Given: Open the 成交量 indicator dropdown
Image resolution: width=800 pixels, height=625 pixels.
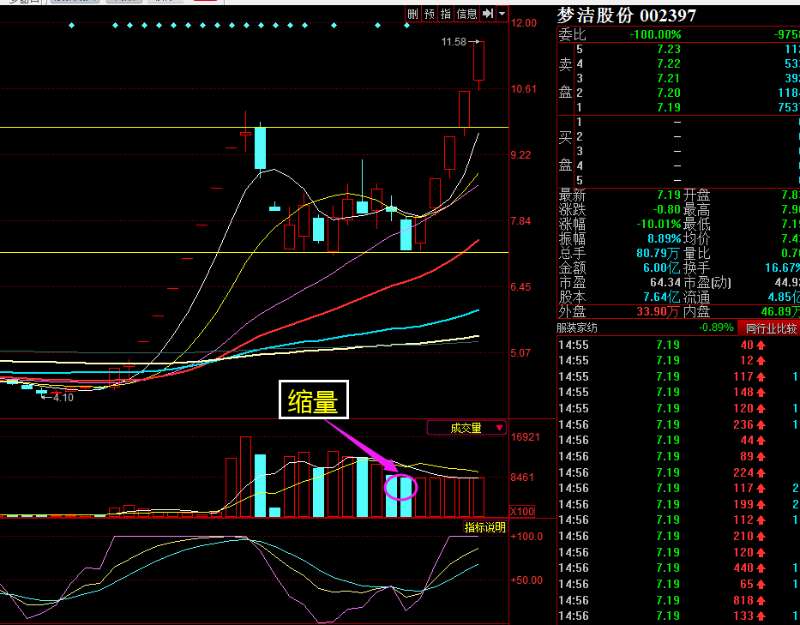Looking at the screenshot, I should coord(467,428).
